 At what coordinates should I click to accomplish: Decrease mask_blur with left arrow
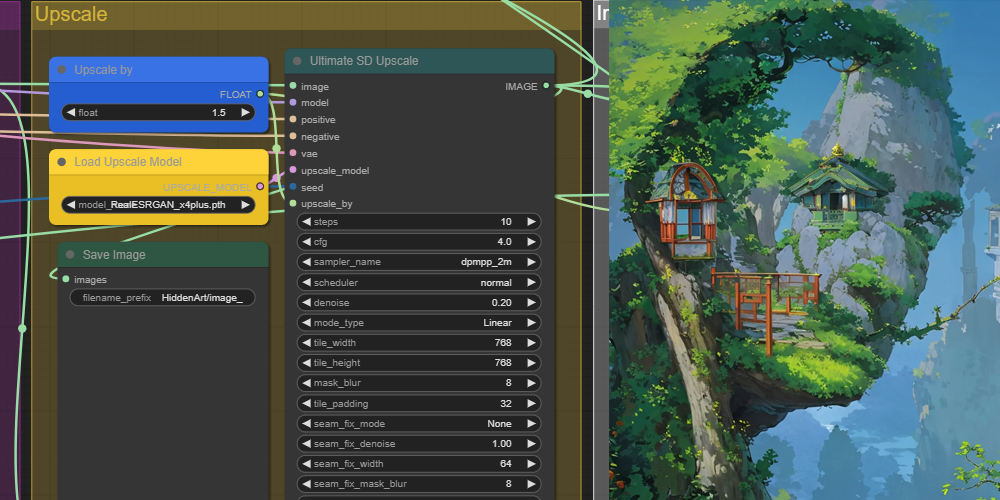click(307, 383)
